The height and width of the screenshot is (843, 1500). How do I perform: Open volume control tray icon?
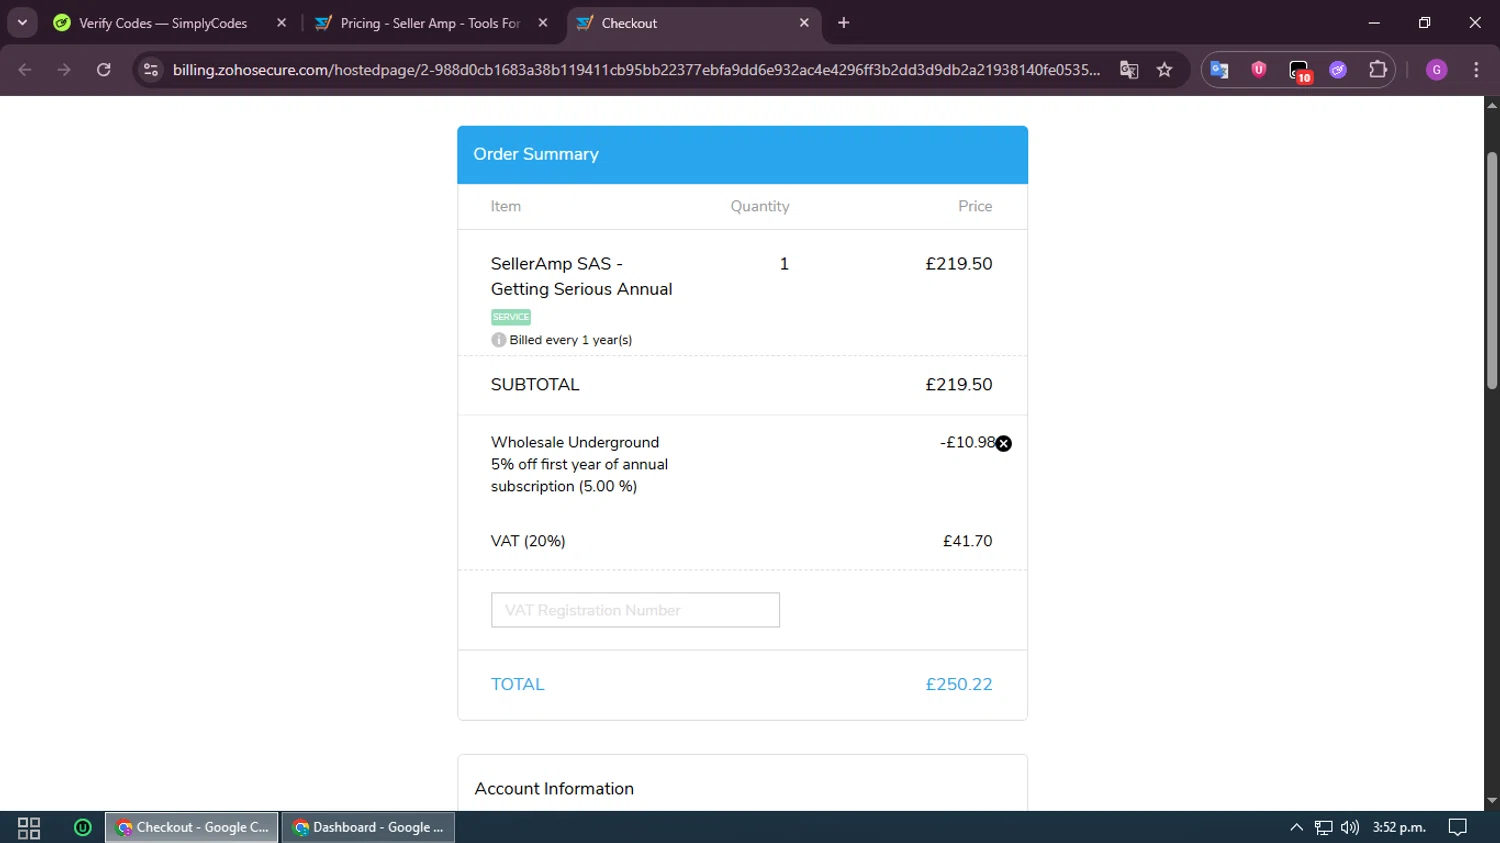1350,828
